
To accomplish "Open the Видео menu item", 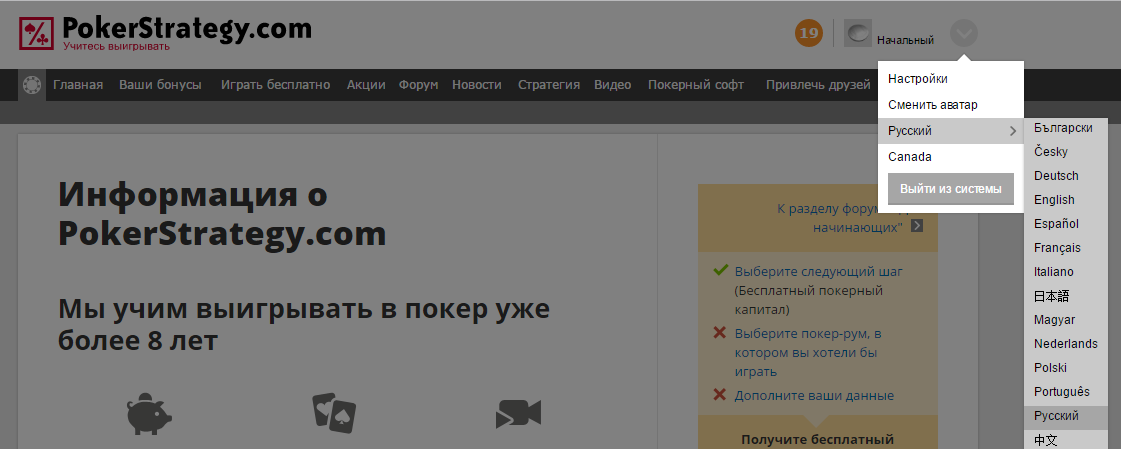I will point(613,84).
